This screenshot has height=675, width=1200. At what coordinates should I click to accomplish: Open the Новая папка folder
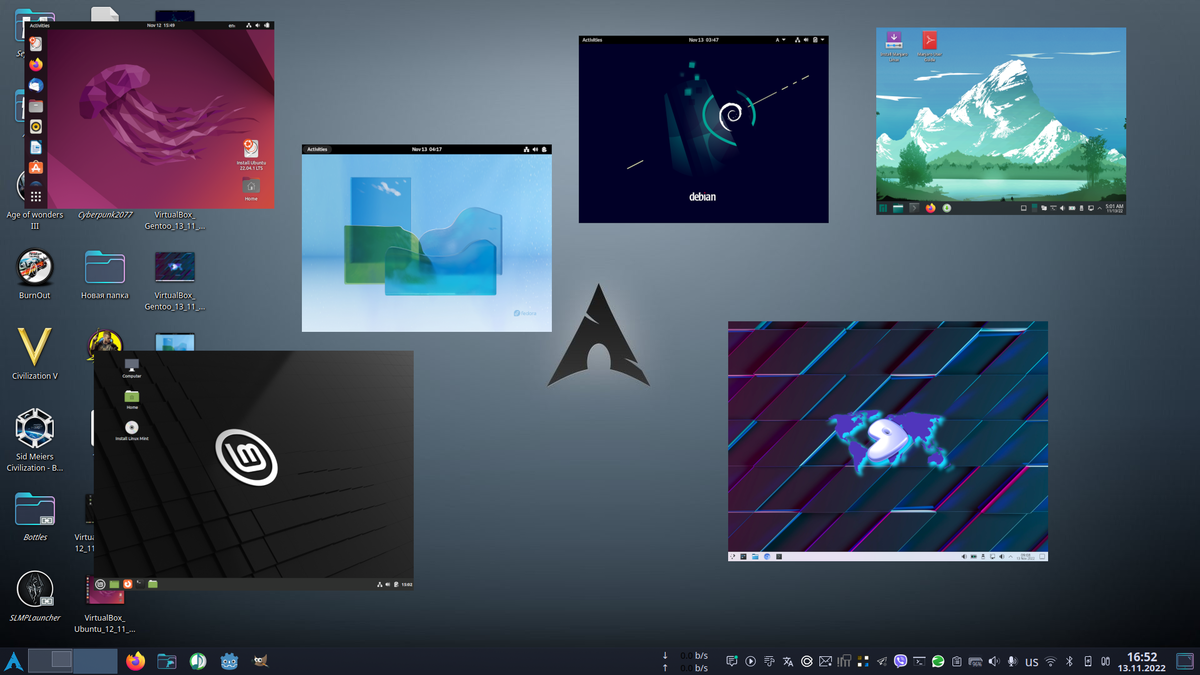tap(105, 274)
